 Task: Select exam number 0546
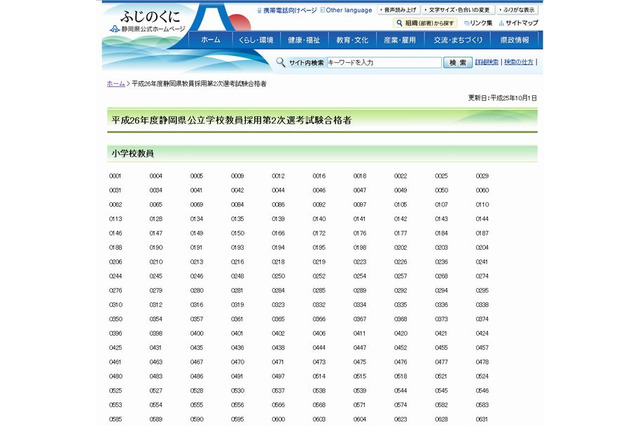click(482, 390)
